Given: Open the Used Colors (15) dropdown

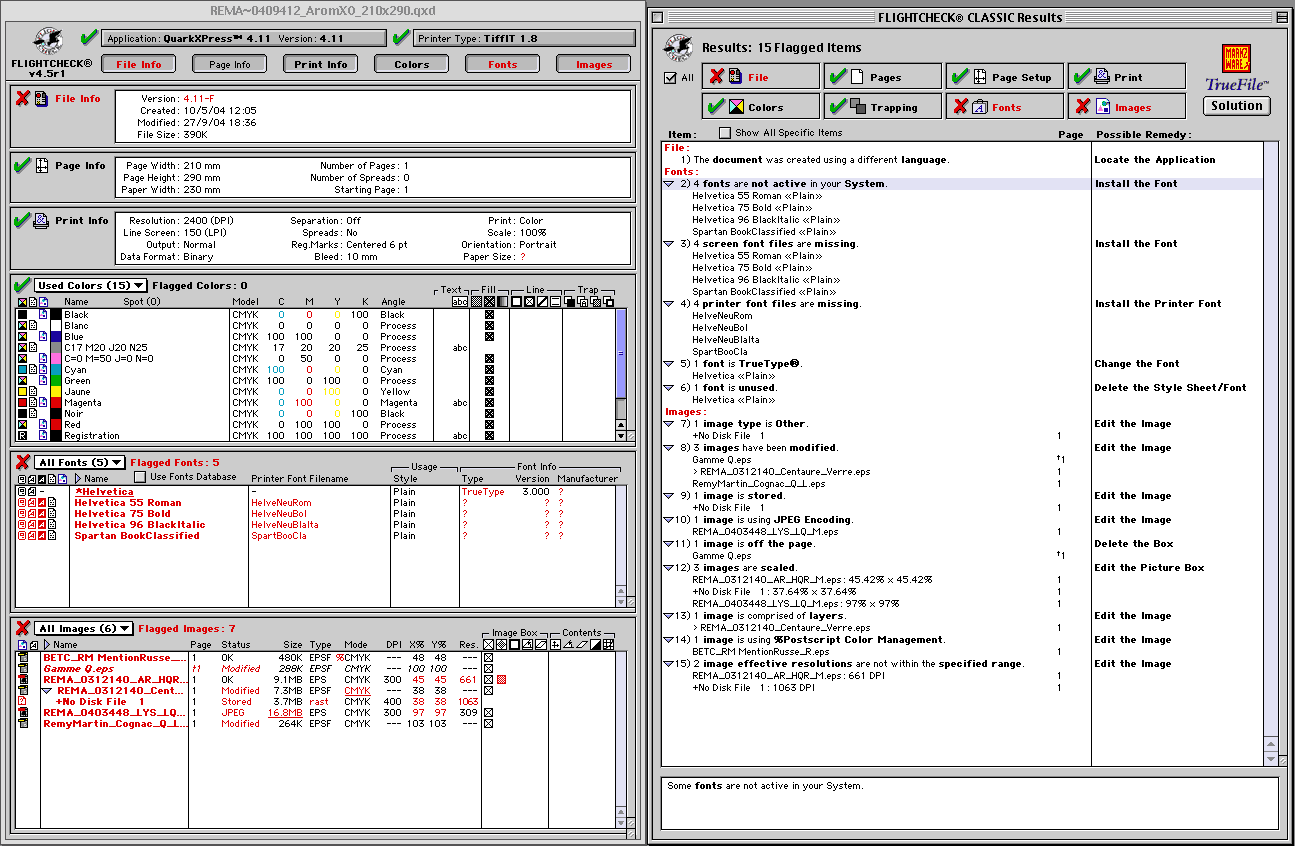Looking at the screenshot, I should point(91,286).
